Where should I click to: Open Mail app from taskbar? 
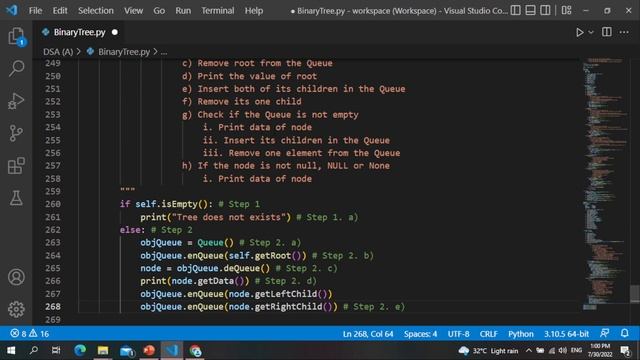(x=127, y=350)
